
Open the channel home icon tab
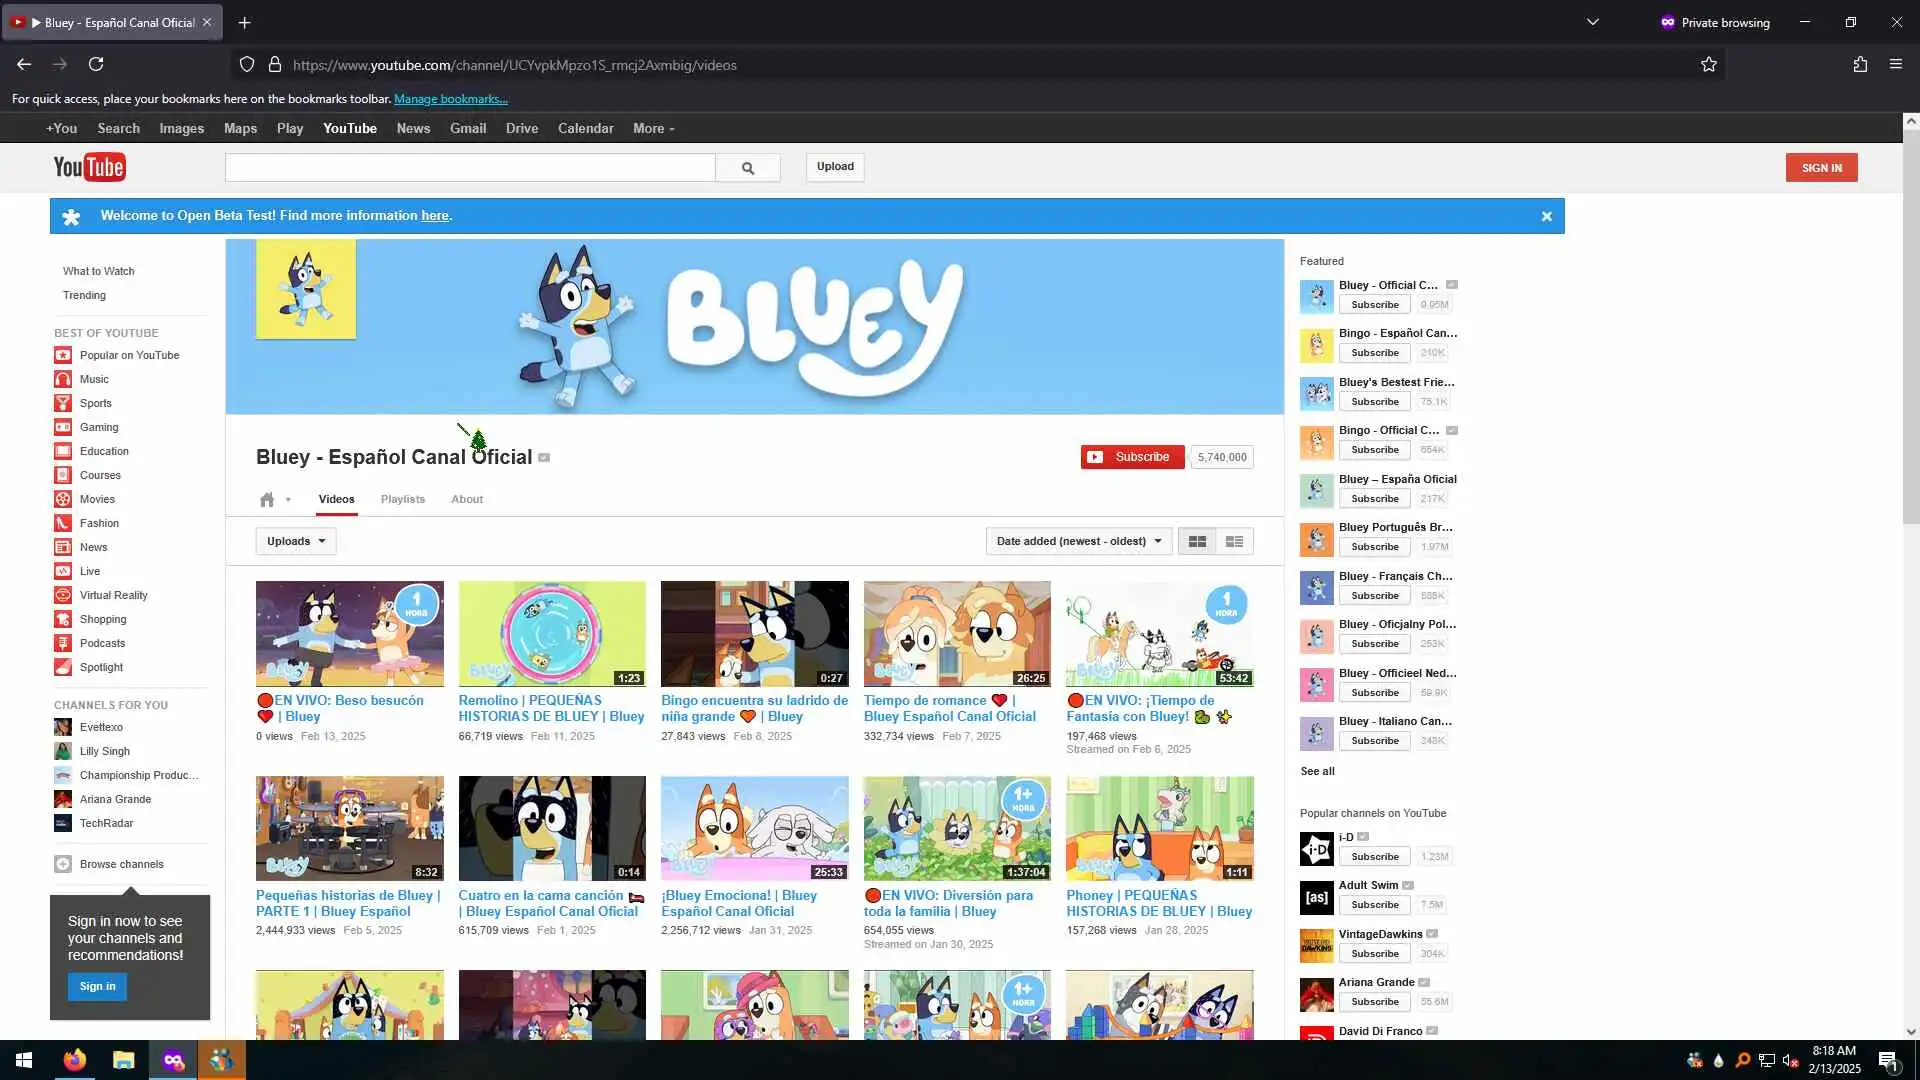click(x=267, y=499)
